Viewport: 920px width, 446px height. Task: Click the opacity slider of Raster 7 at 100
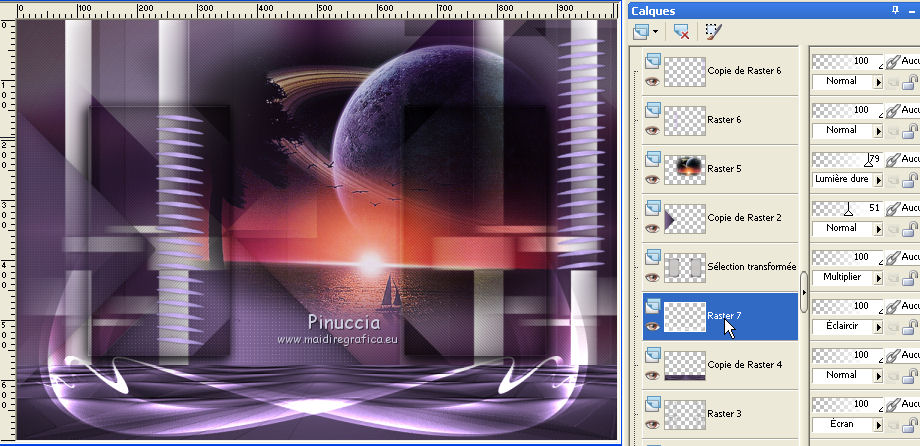pyautogui.click(x=848, y=306)
